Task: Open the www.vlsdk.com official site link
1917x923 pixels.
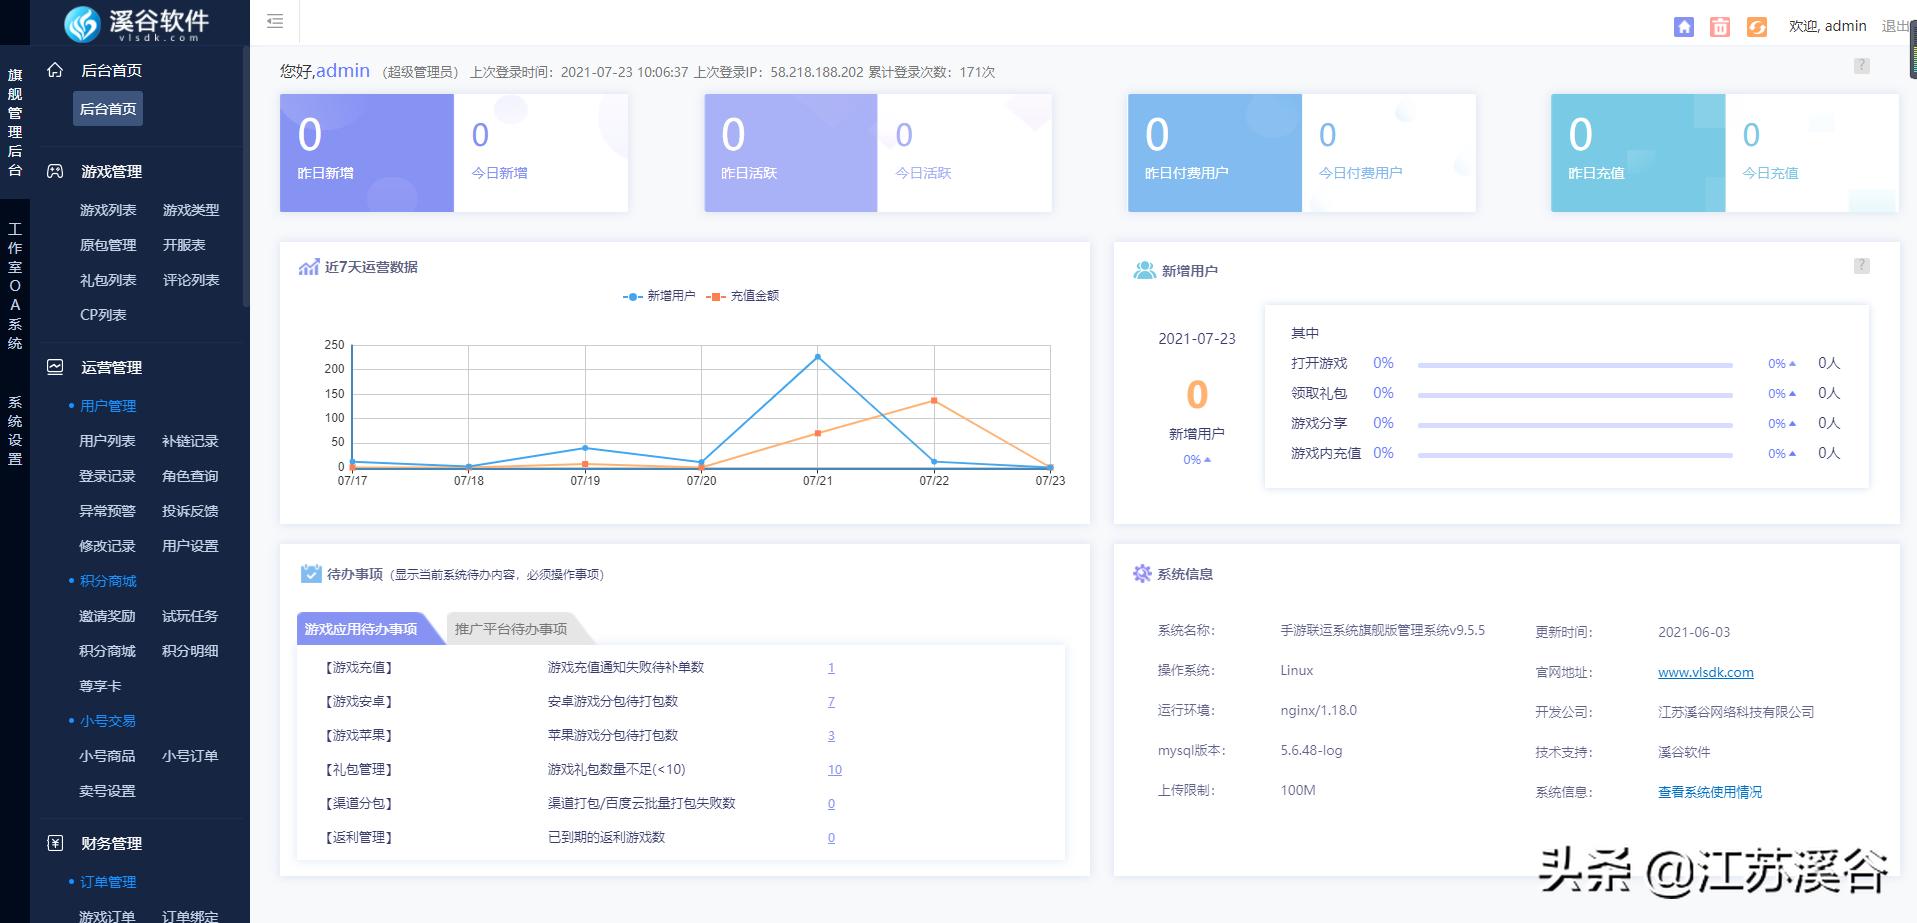Action: (x=1705, y=671)
